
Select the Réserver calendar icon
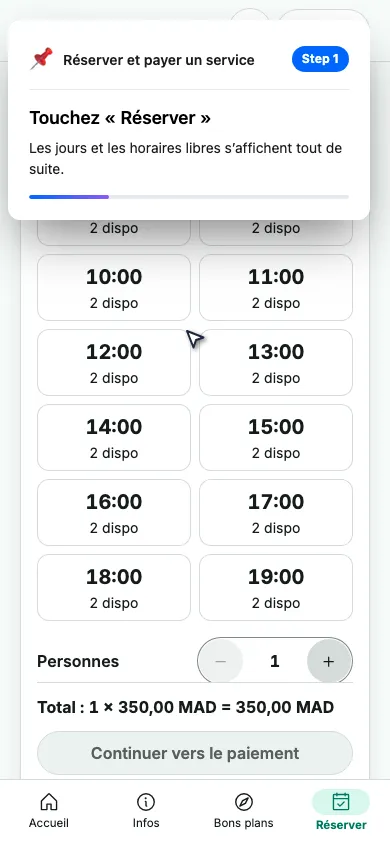pyautogui.click(x=341, y=801)
